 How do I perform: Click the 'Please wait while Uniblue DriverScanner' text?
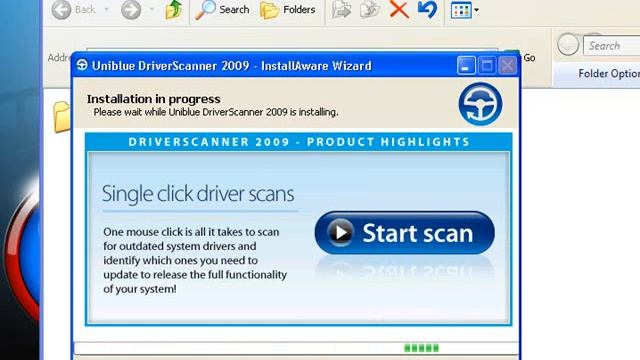coord(216,112)
